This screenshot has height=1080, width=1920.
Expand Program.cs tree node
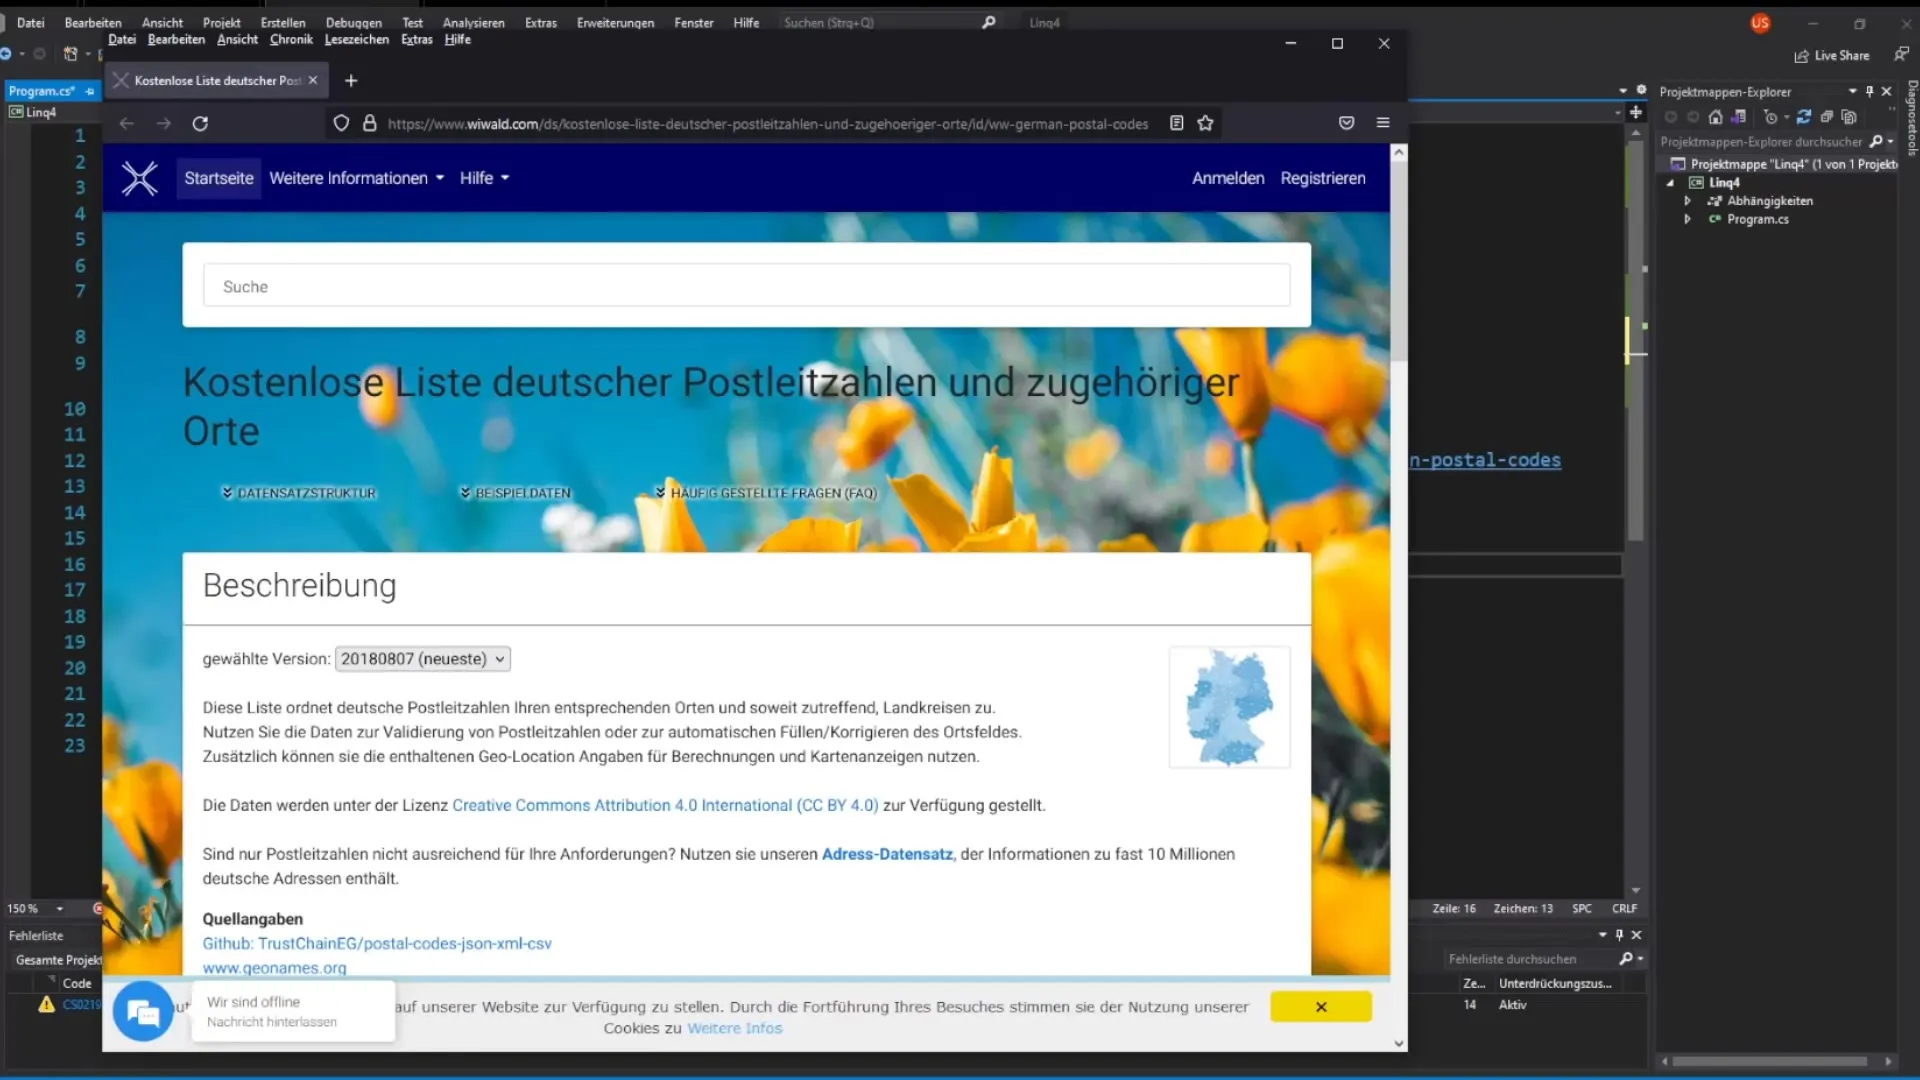1687,219
